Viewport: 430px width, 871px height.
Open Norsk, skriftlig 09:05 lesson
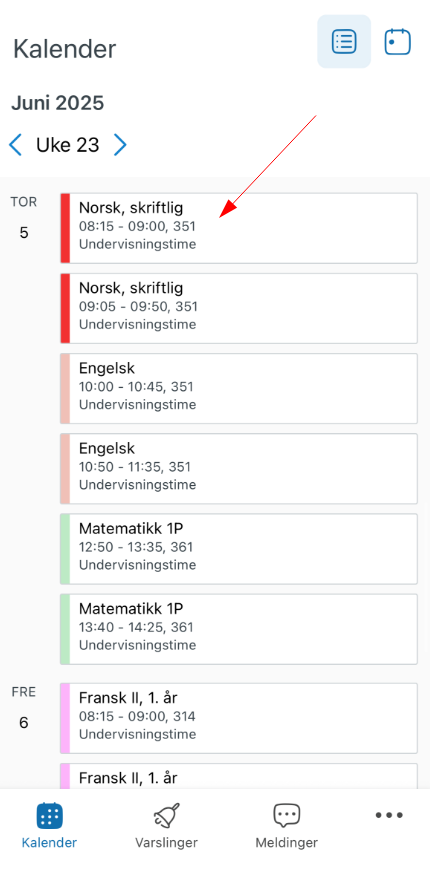click(x=239, y=308)
